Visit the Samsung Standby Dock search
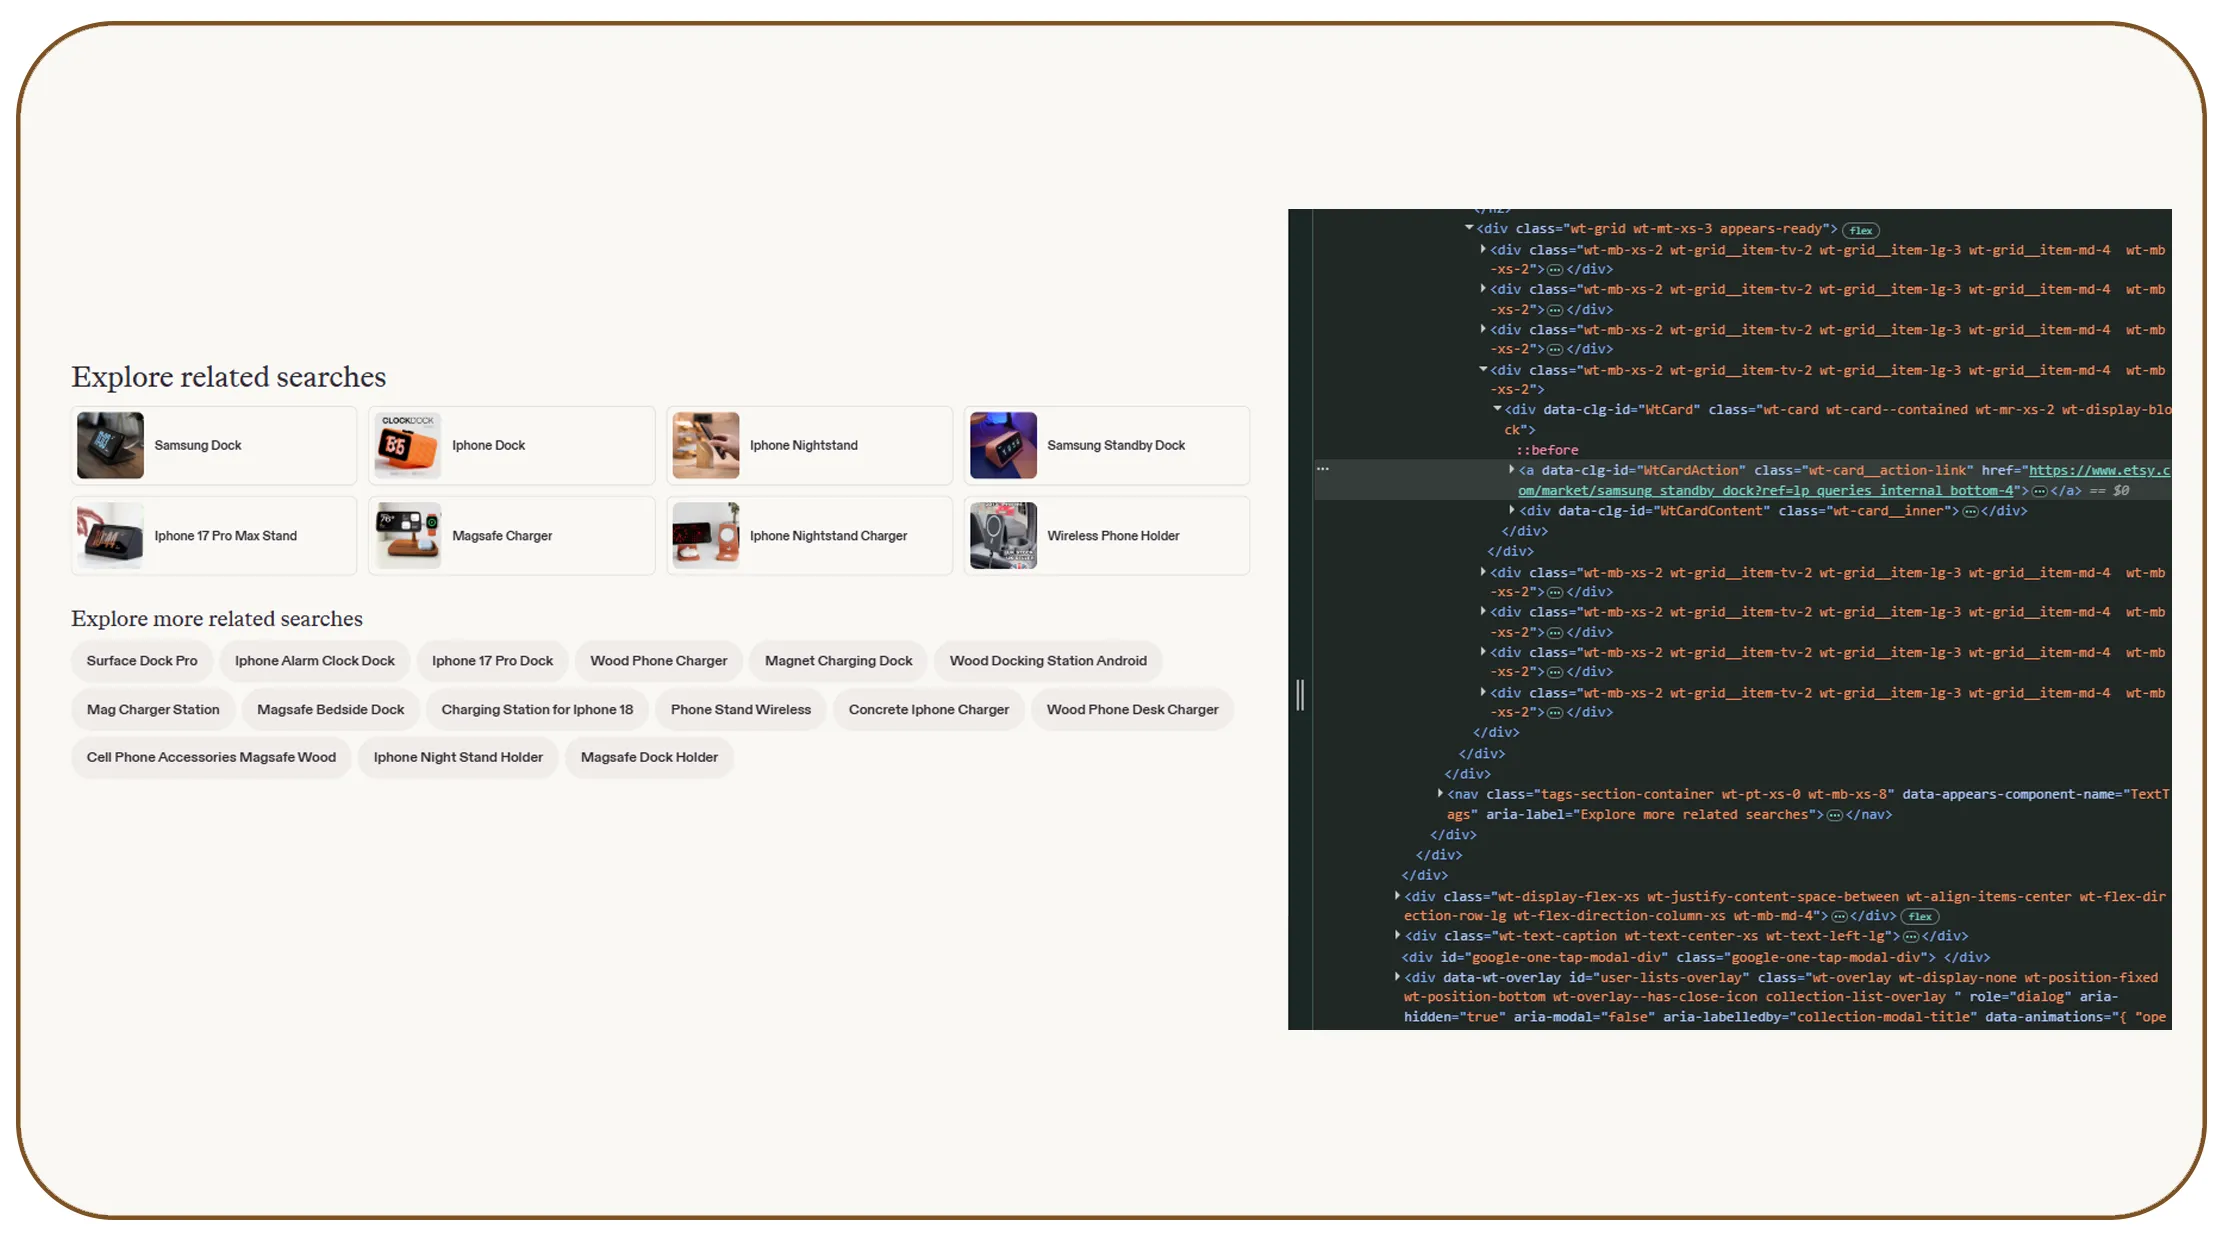Viewport: 2223px width, 1240px height. (x=1116, y=445)
